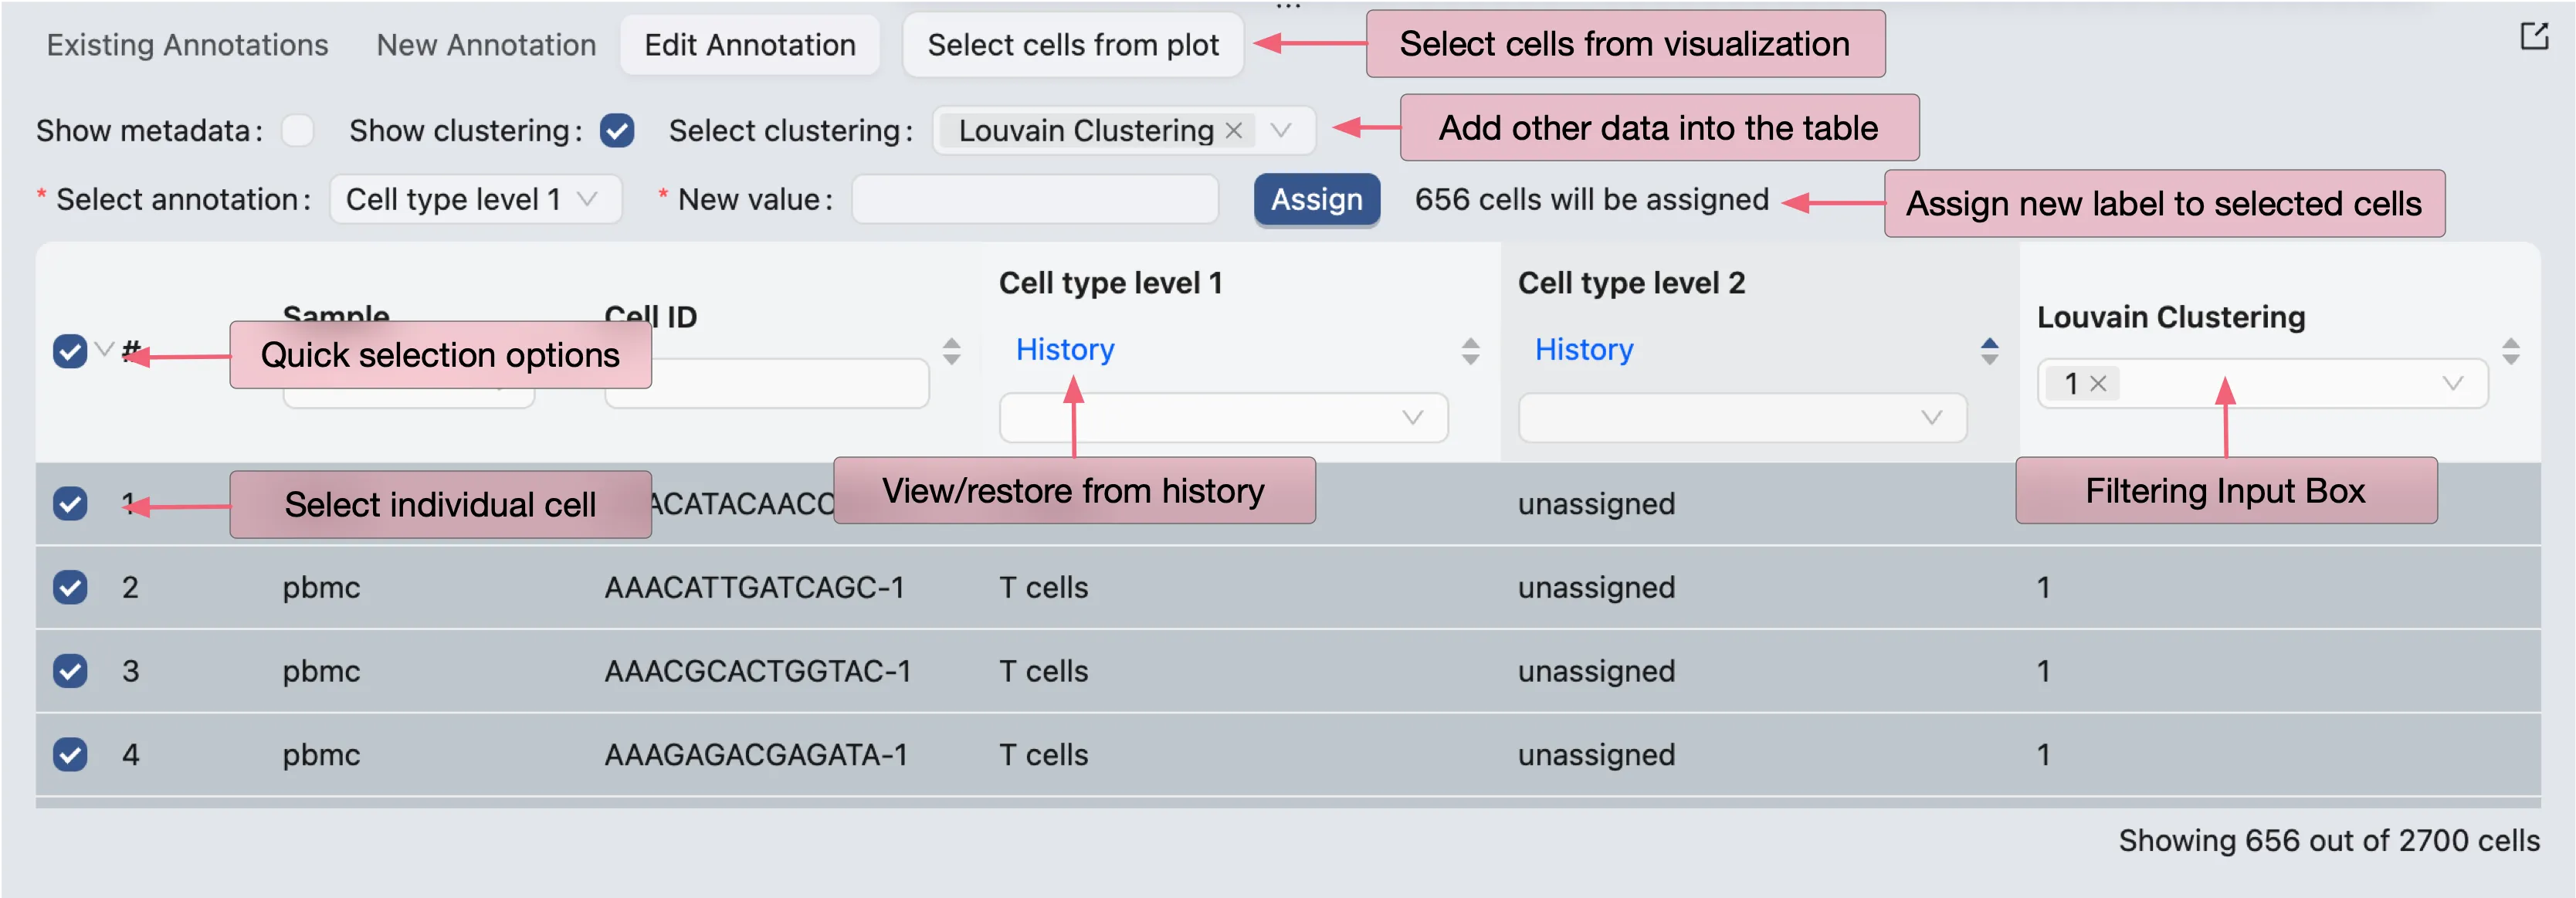Click the pop-out external window icon

tap(2533, 37)
